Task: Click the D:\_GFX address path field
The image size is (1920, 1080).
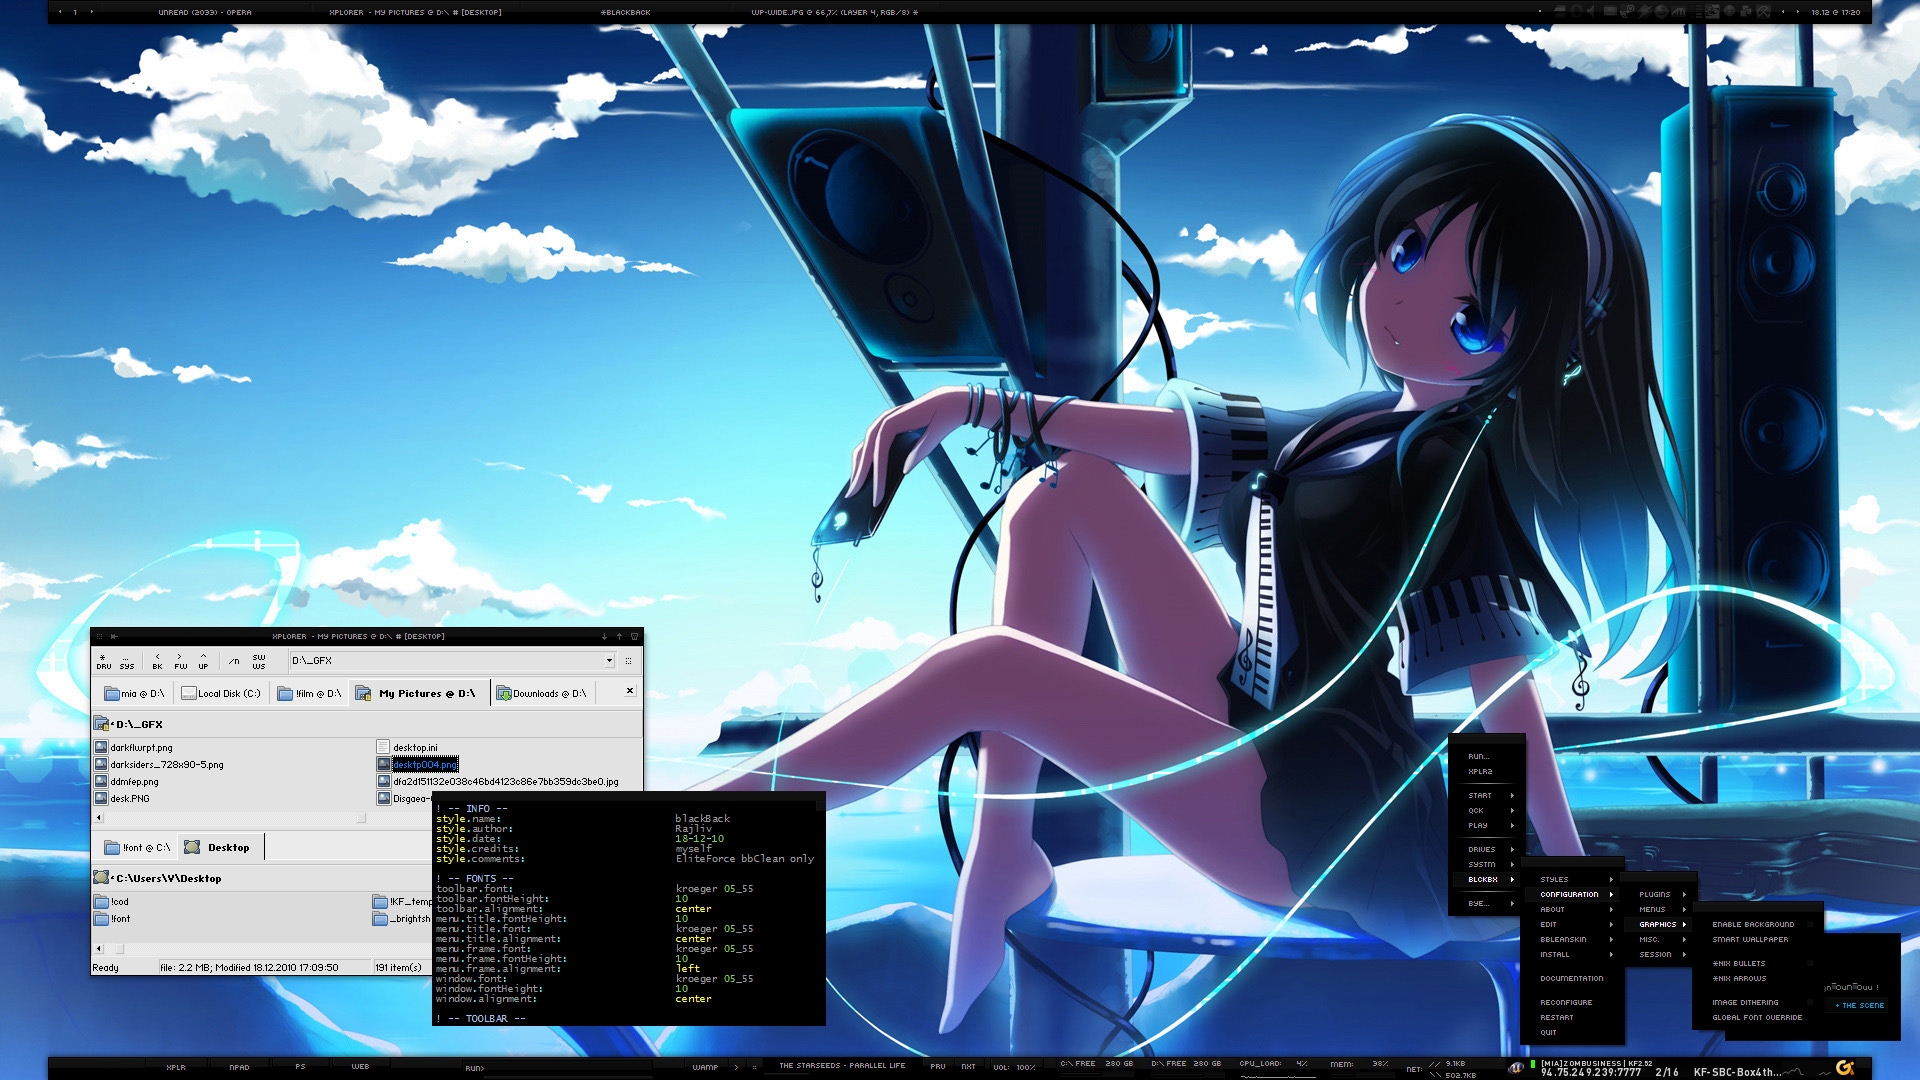Action: click(445, 661)
